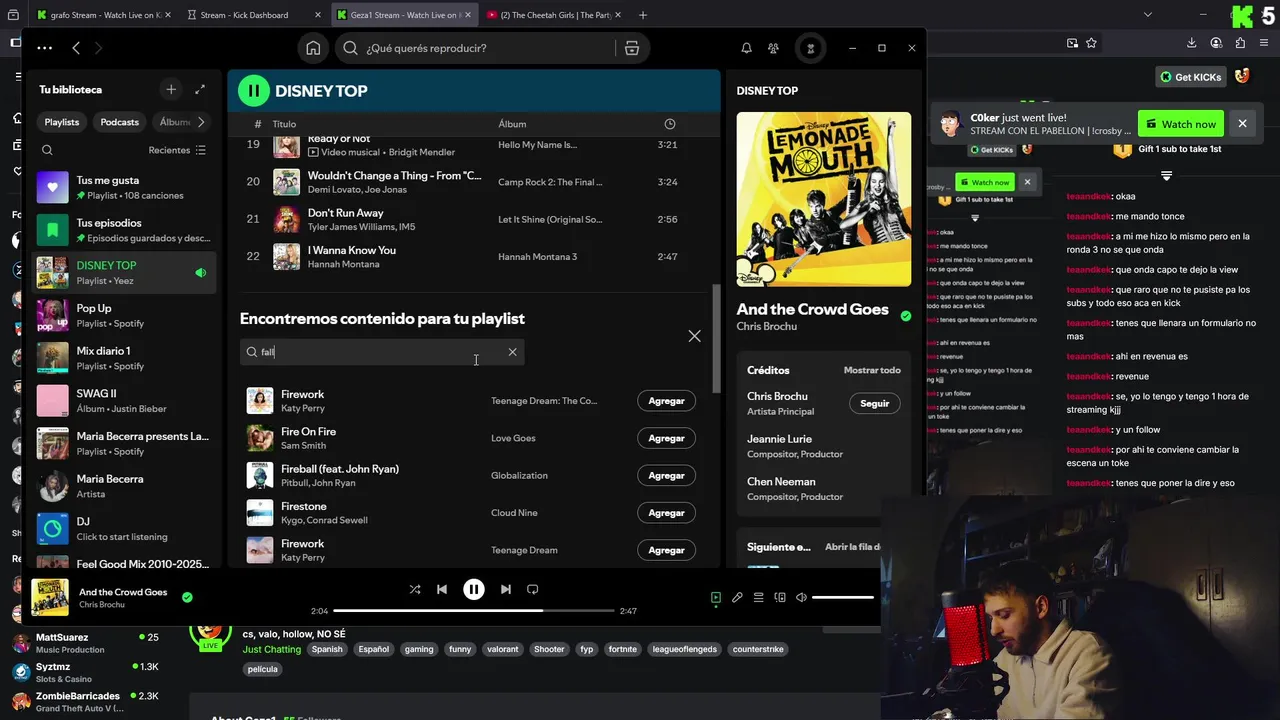Adjust the Spotify volume slider

pos(843,598)
